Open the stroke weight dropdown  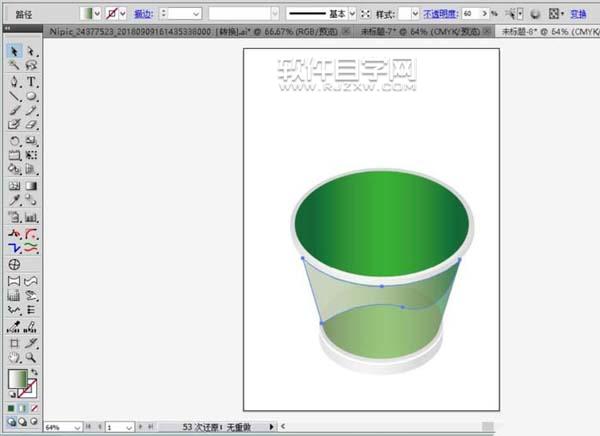click(196, 14)
